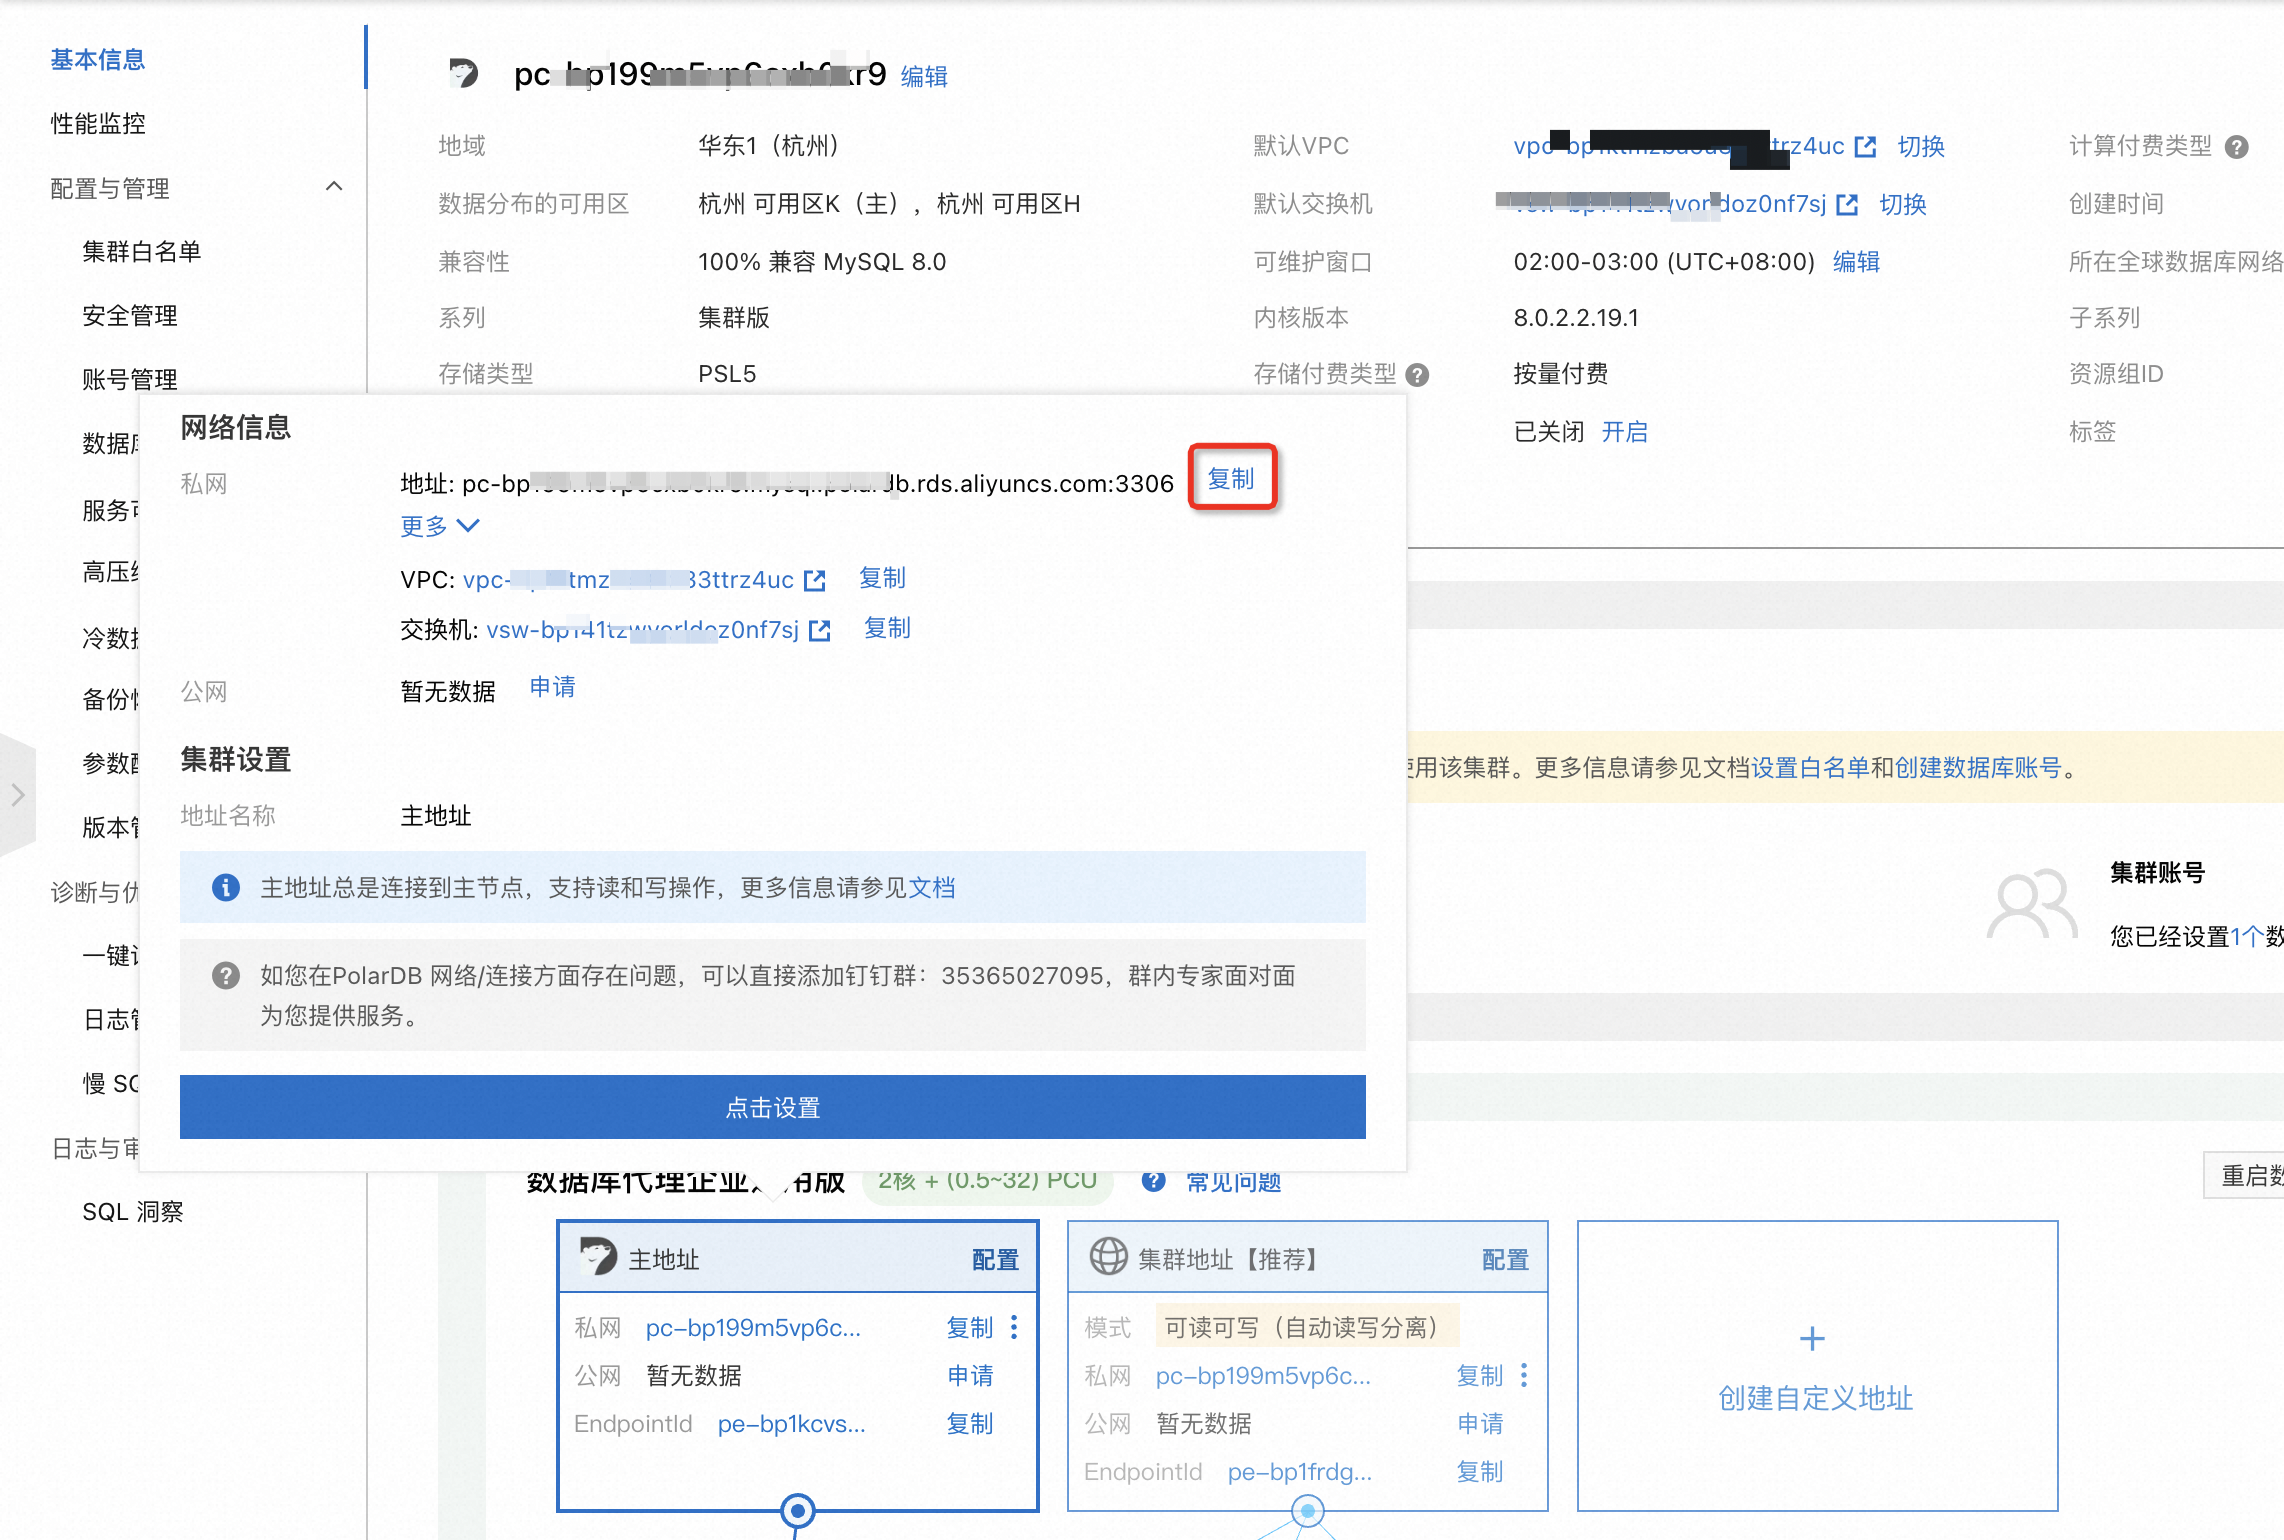The image size is (2284, 1540).
Task: Click the cluster logo icon beside cluster name
Action: point(463,73)
